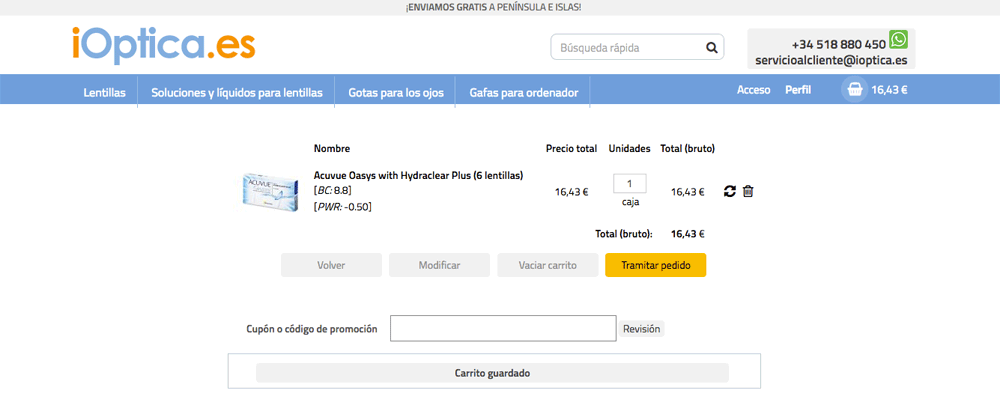Open Acuvue Oasys with Hydraclear Plus product link
The image size is (1000, 406).
418,175
